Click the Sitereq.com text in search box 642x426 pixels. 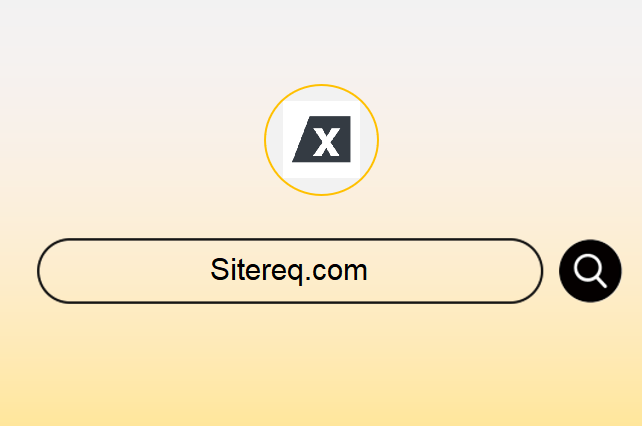[x=289, y=270]
